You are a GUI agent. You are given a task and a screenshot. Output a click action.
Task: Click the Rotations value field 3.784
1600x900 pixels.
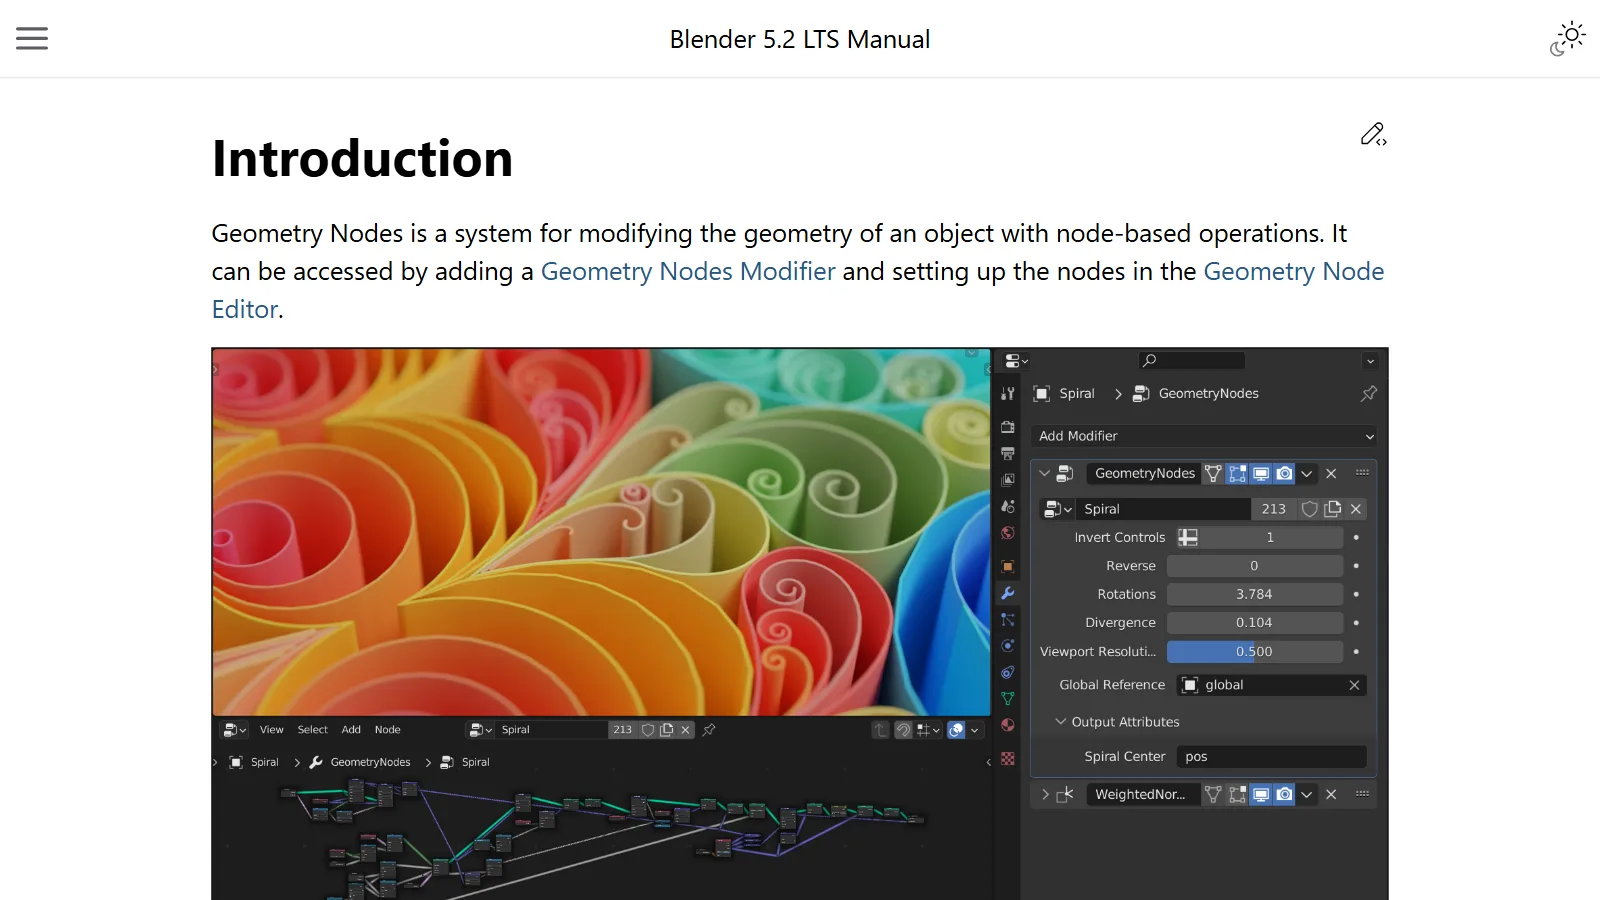click(1254, 594)
